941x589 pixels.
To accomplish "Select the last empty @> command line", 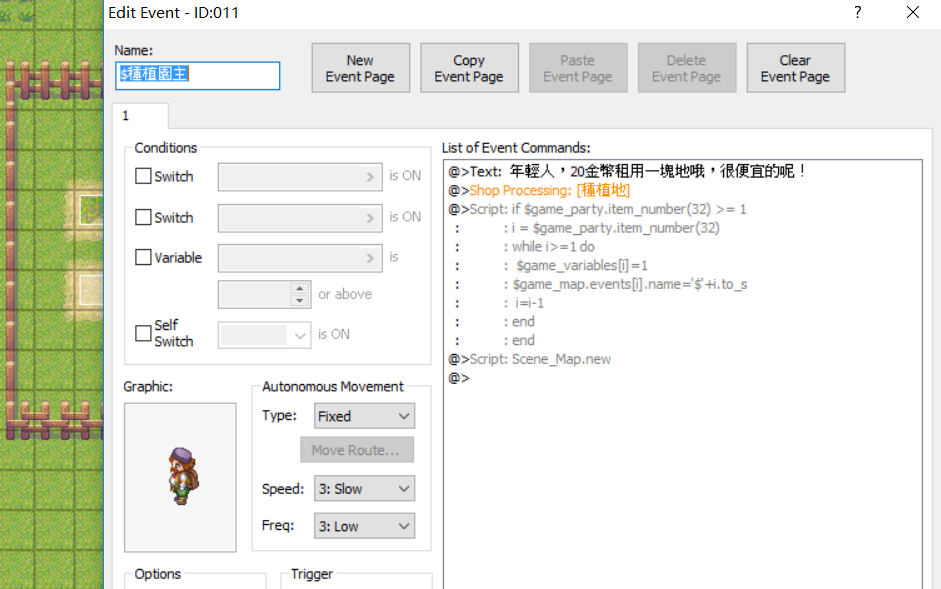I will pos(683,378).
